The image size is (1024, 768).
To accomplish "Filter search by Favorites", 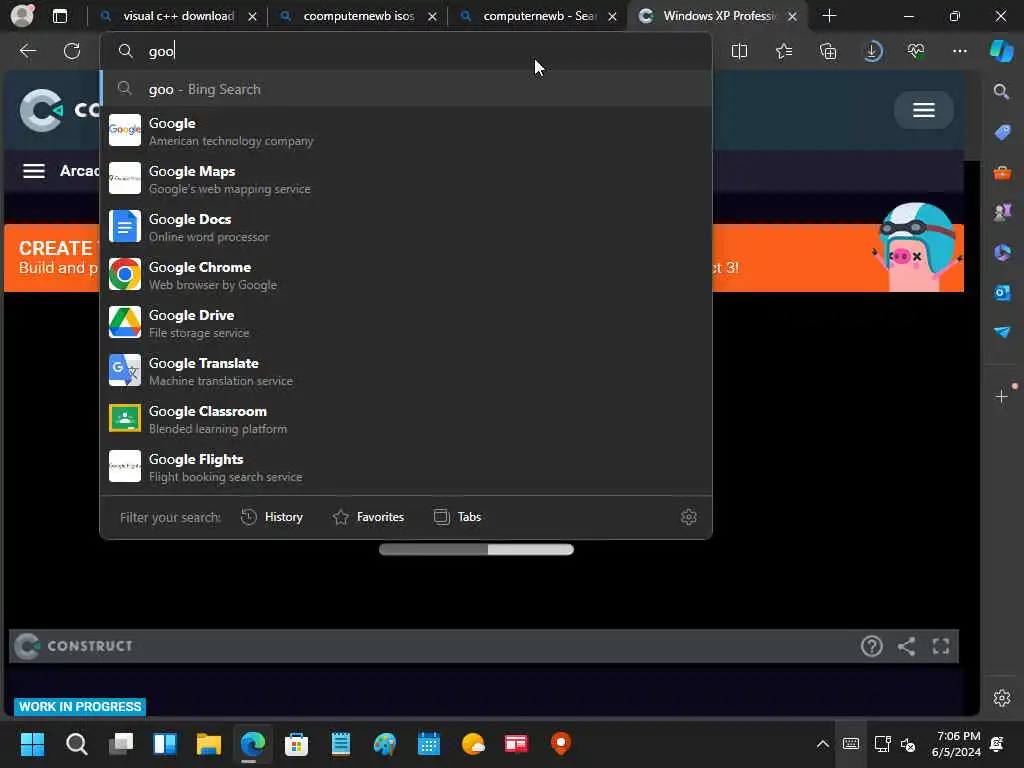I will pos(368,517).
